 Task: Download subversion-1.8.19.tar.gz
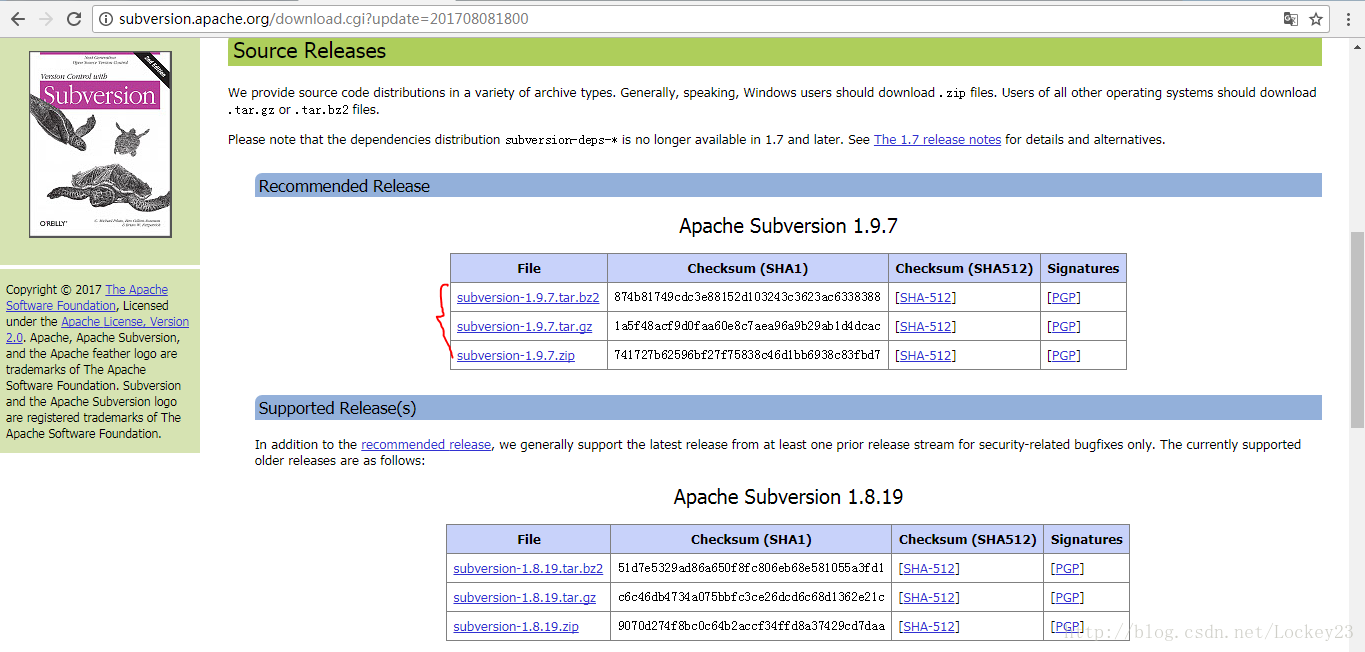[x=524, y=597]
